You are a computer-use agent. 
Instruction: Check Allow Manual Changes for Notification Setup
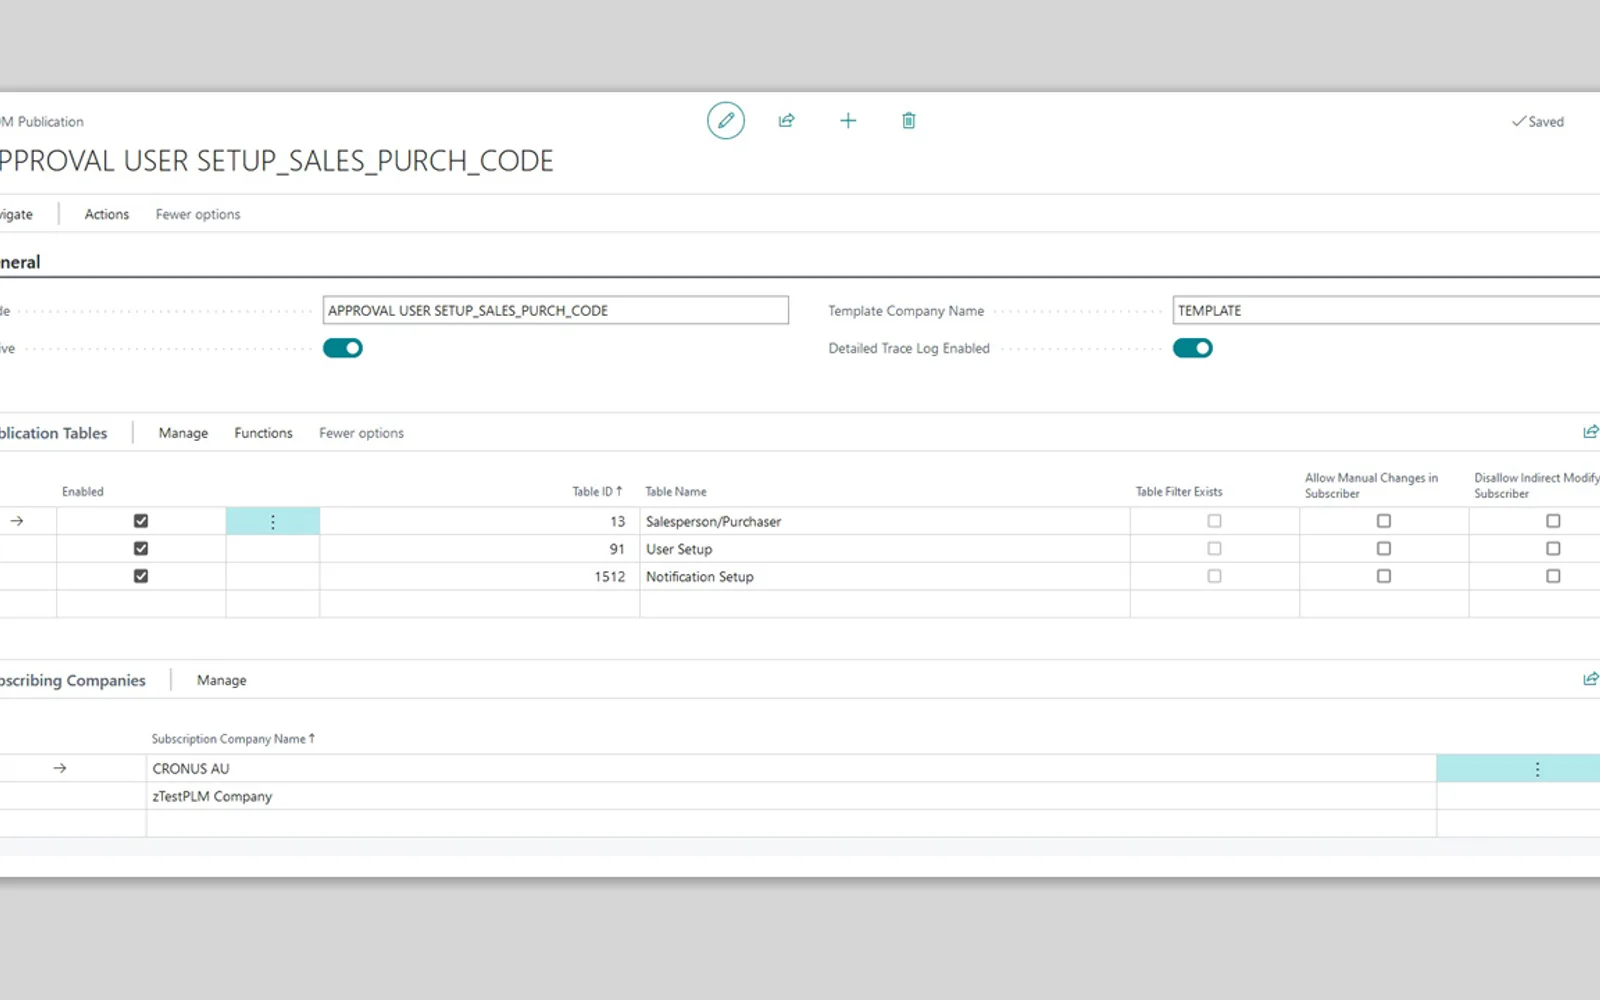[x=1384, y=576]
